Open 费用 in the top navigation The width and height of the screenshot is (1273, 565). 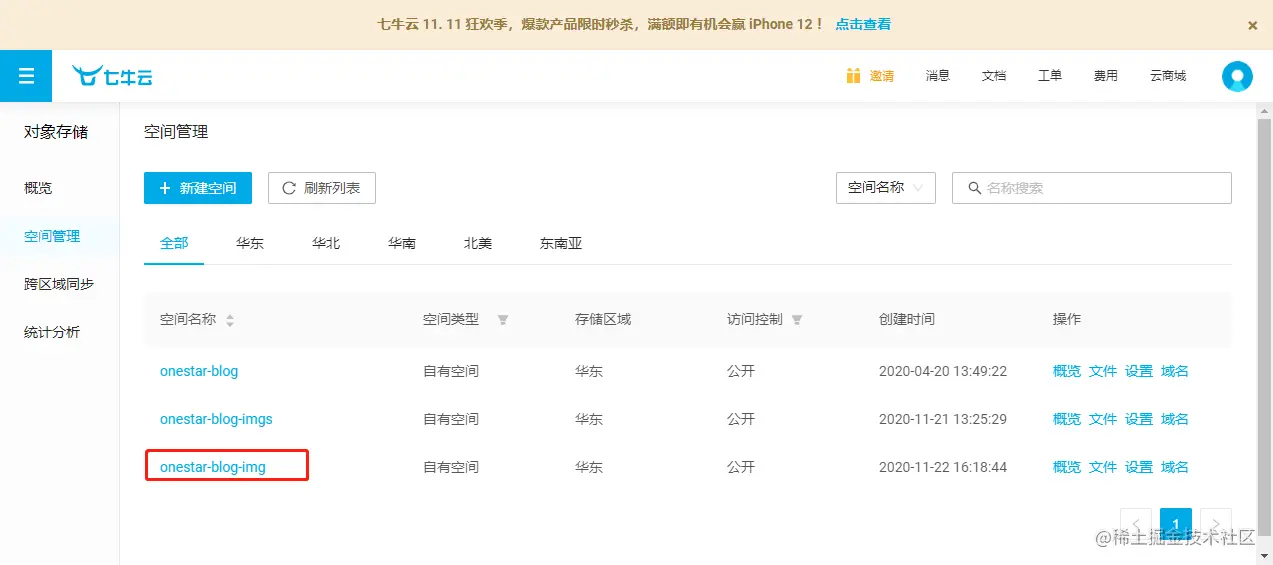pyautogui.click(x=1106, y=76)
